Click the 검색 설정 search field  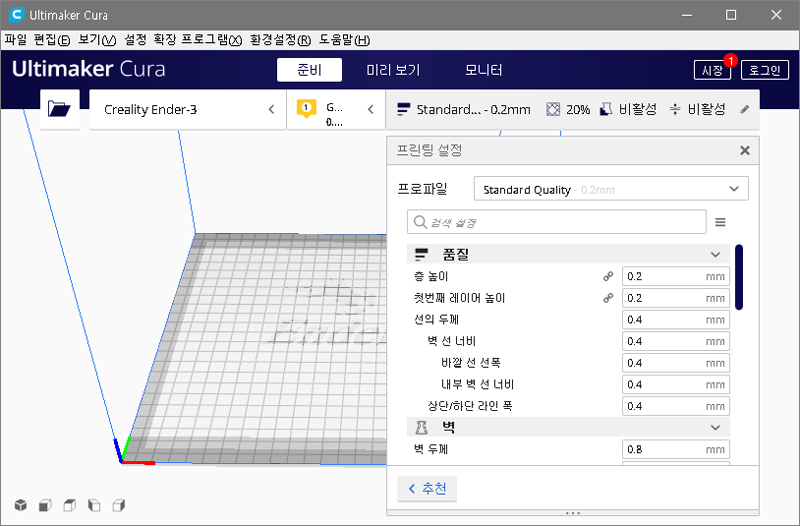tap(557, 222)
